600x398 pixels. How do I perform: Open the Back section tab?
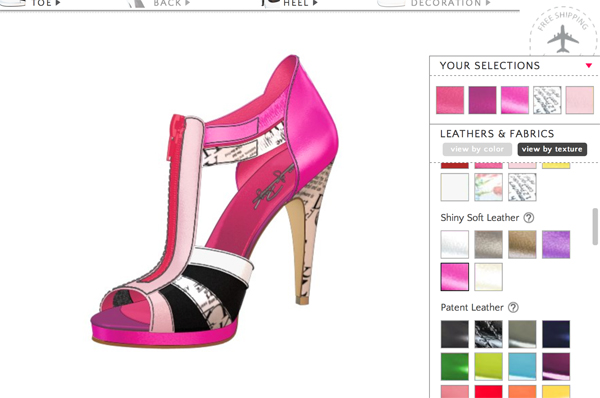(171, 3)
